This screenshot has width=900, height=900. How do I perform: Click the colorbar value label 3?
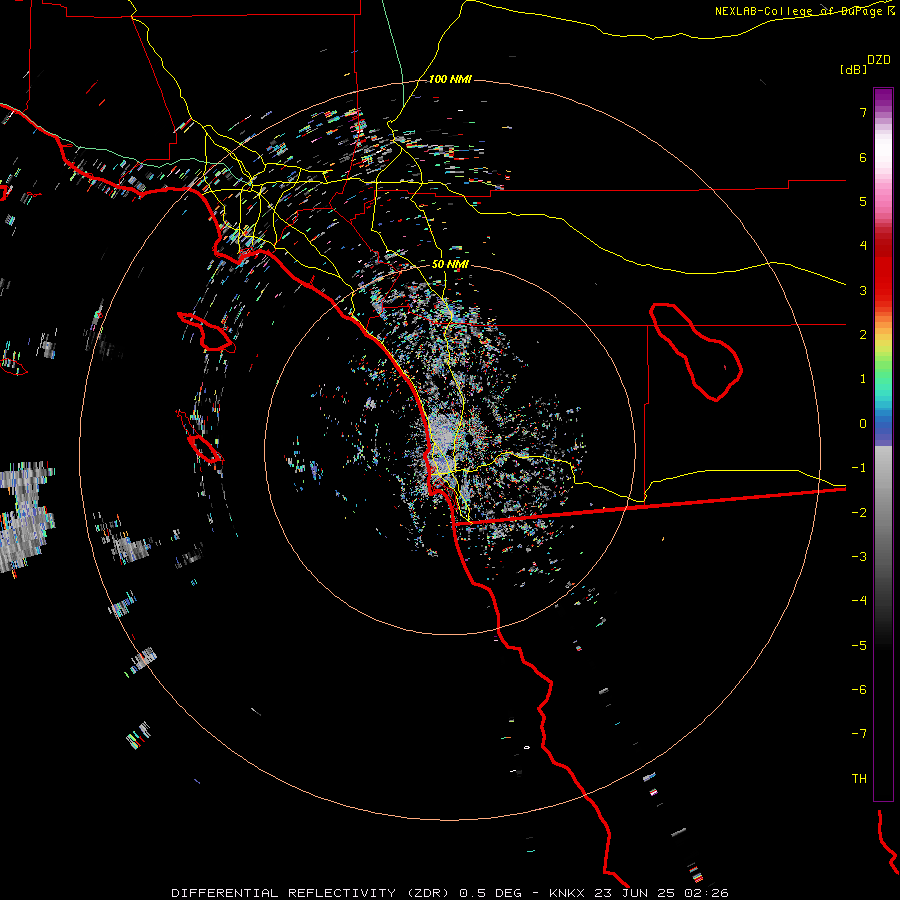863,290
